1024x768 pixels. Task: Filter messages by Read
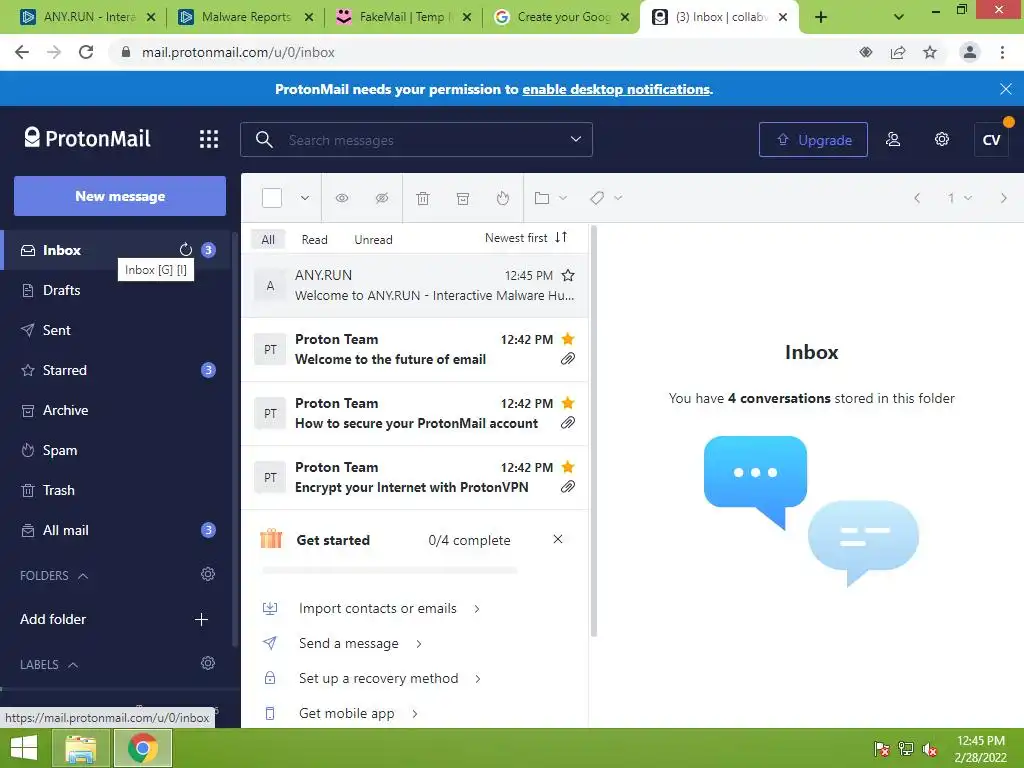tap(314, 240)
